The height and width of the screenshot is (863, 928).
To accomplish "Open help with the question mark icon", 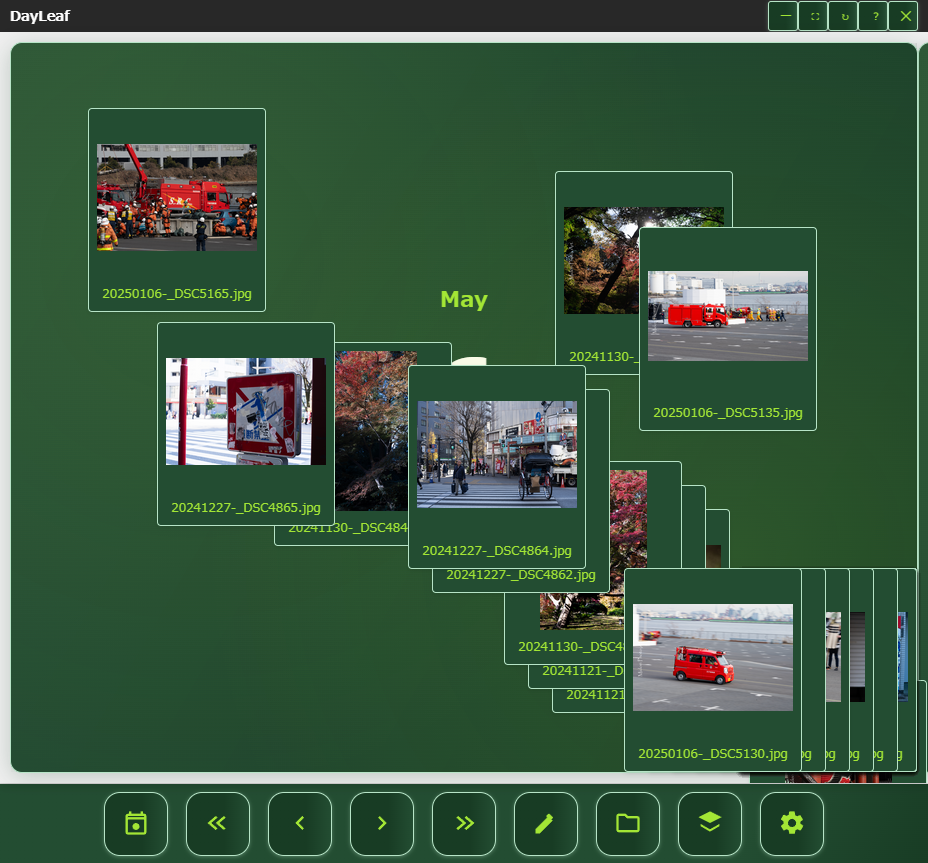I will point(875,16).
